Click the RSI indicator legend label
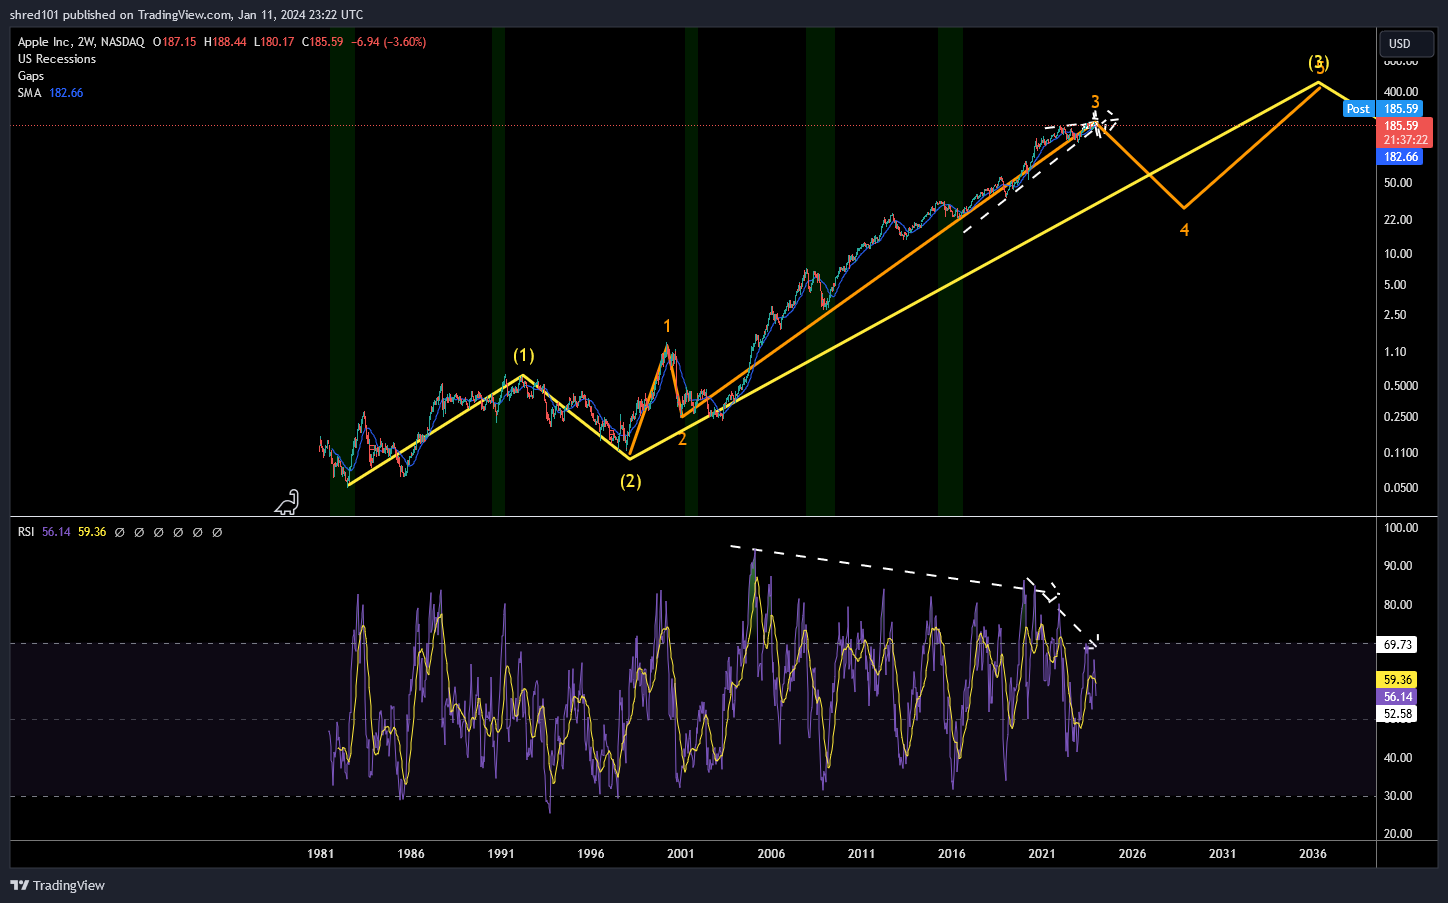This screenshot has height=903, width=1448. 26,532
